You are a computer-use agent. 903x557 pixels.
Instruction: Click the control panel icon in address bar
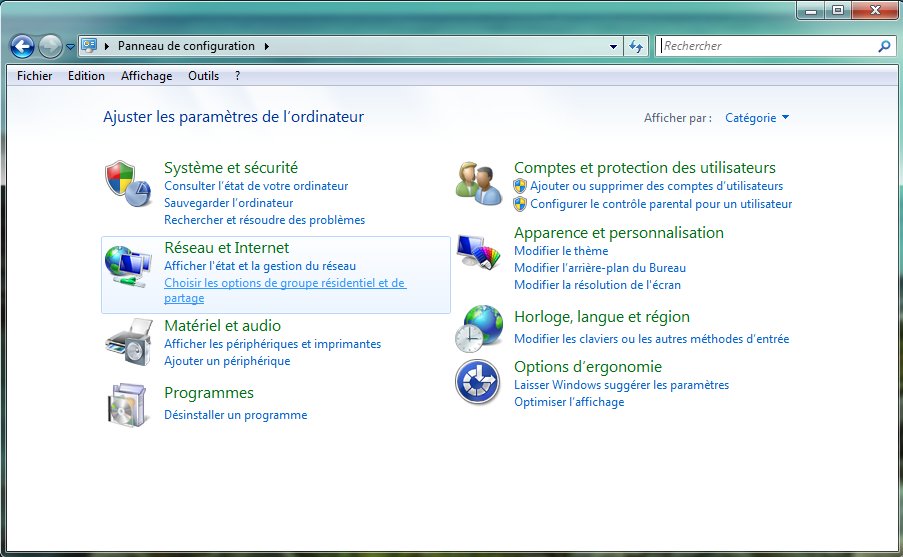pos(89,46)
